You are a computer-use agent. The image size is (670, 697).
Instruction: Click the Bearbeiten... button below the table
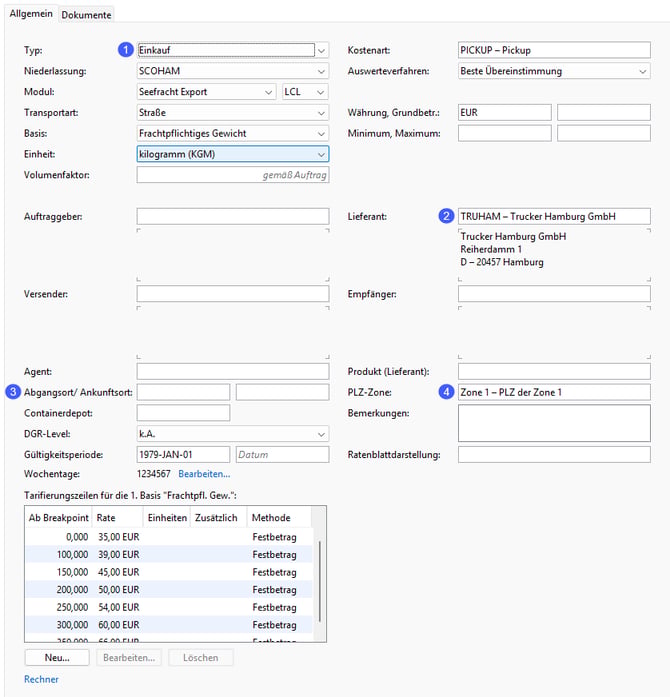coord(129,658)
